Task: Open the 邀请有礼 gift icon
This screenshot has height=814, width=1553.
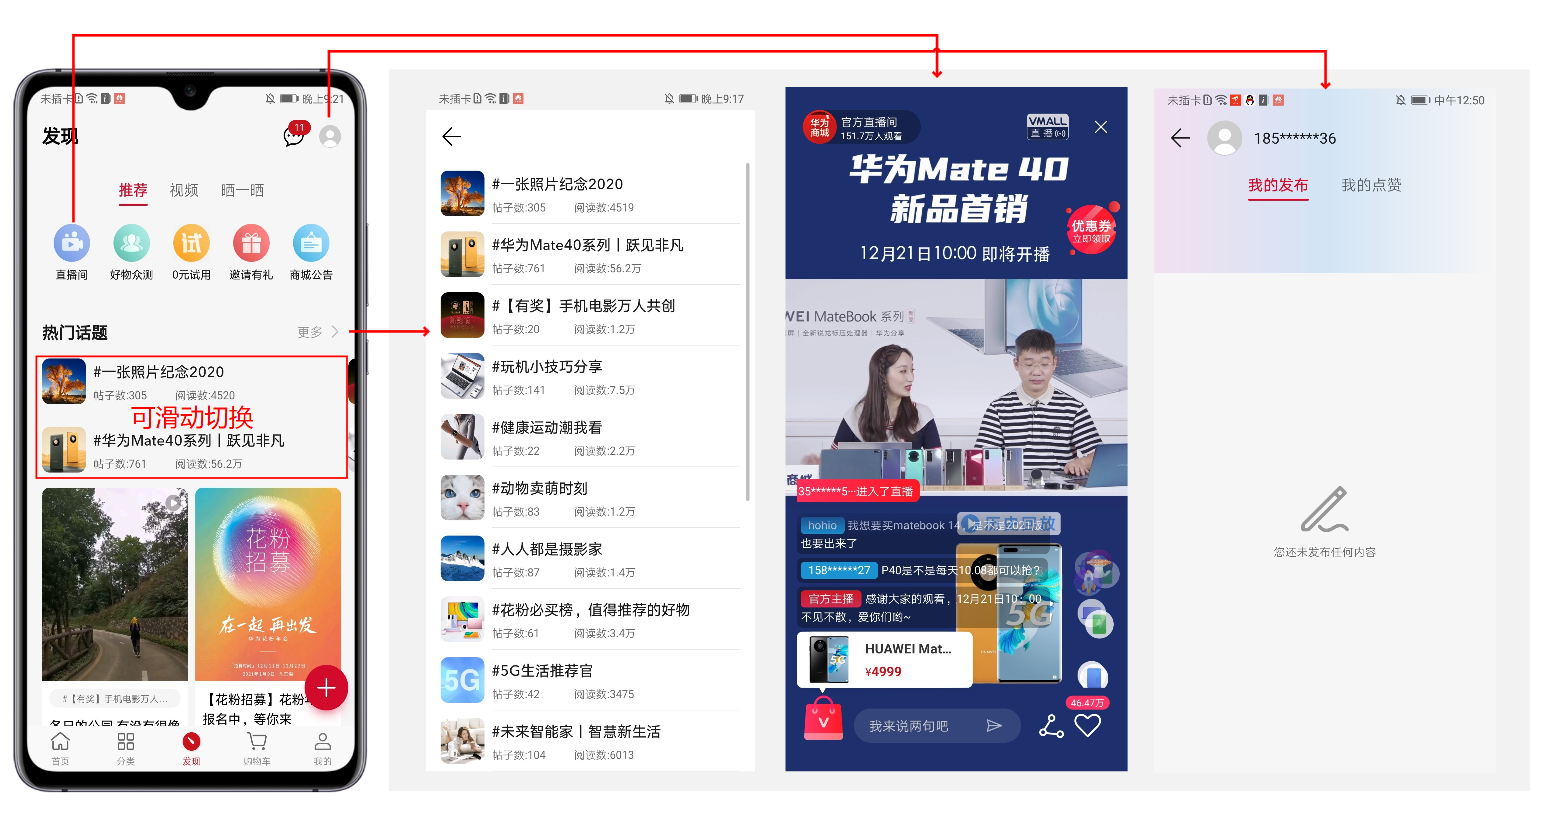Action: [x=251, y=243]
